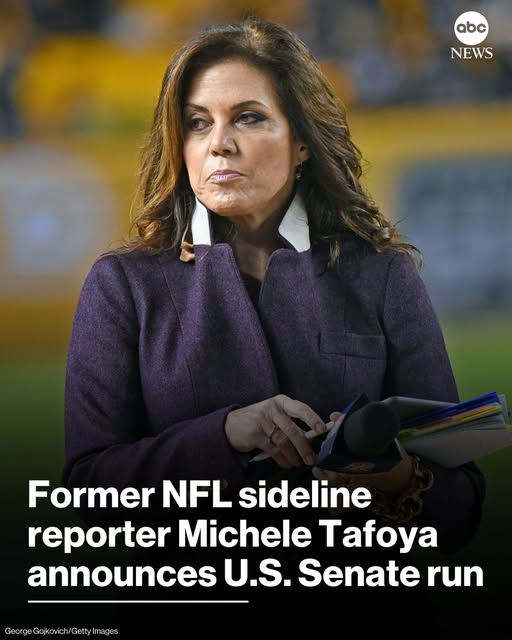Click the white collar on the left side

pyautogui.click(x=202, y=224)
